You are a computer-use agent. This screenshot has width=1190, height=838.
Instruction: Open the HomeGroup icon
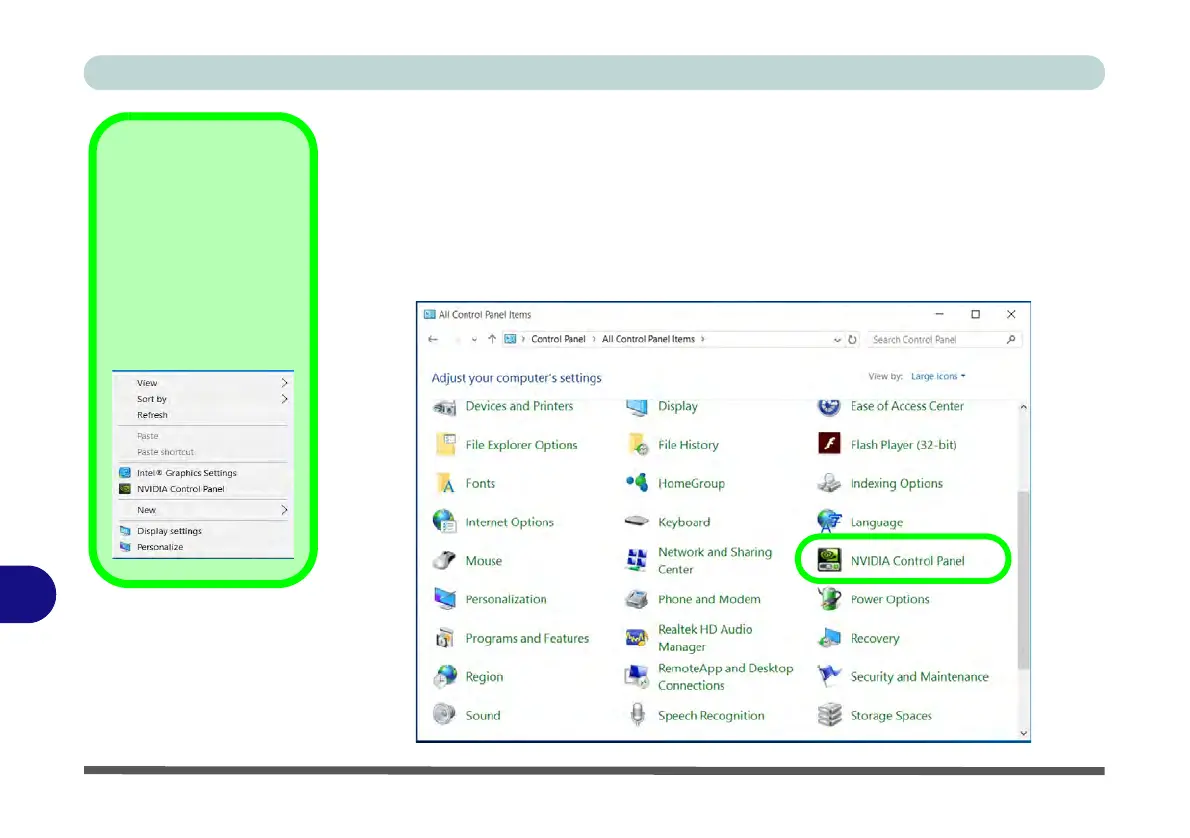coord(637,482)
